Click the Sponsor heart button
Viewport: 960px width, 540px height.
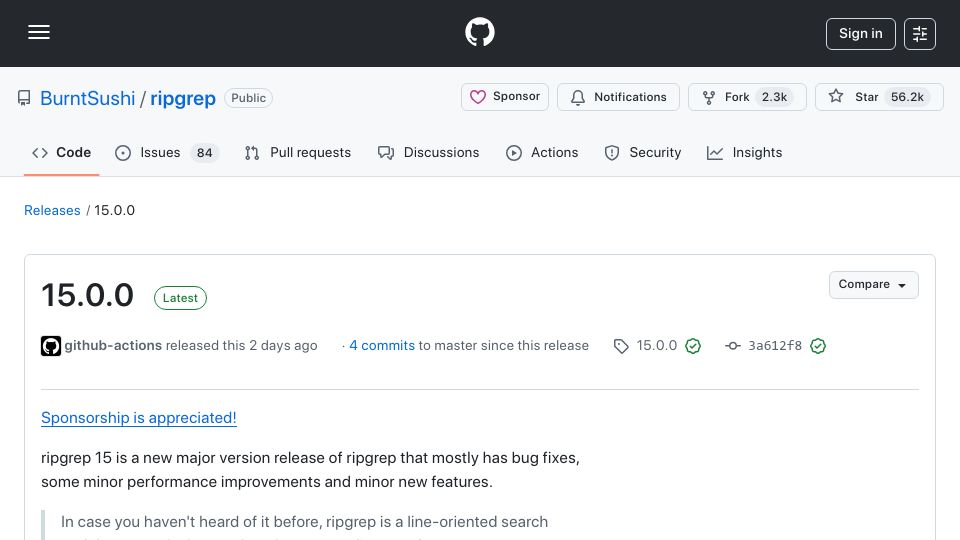coord(504,97)
